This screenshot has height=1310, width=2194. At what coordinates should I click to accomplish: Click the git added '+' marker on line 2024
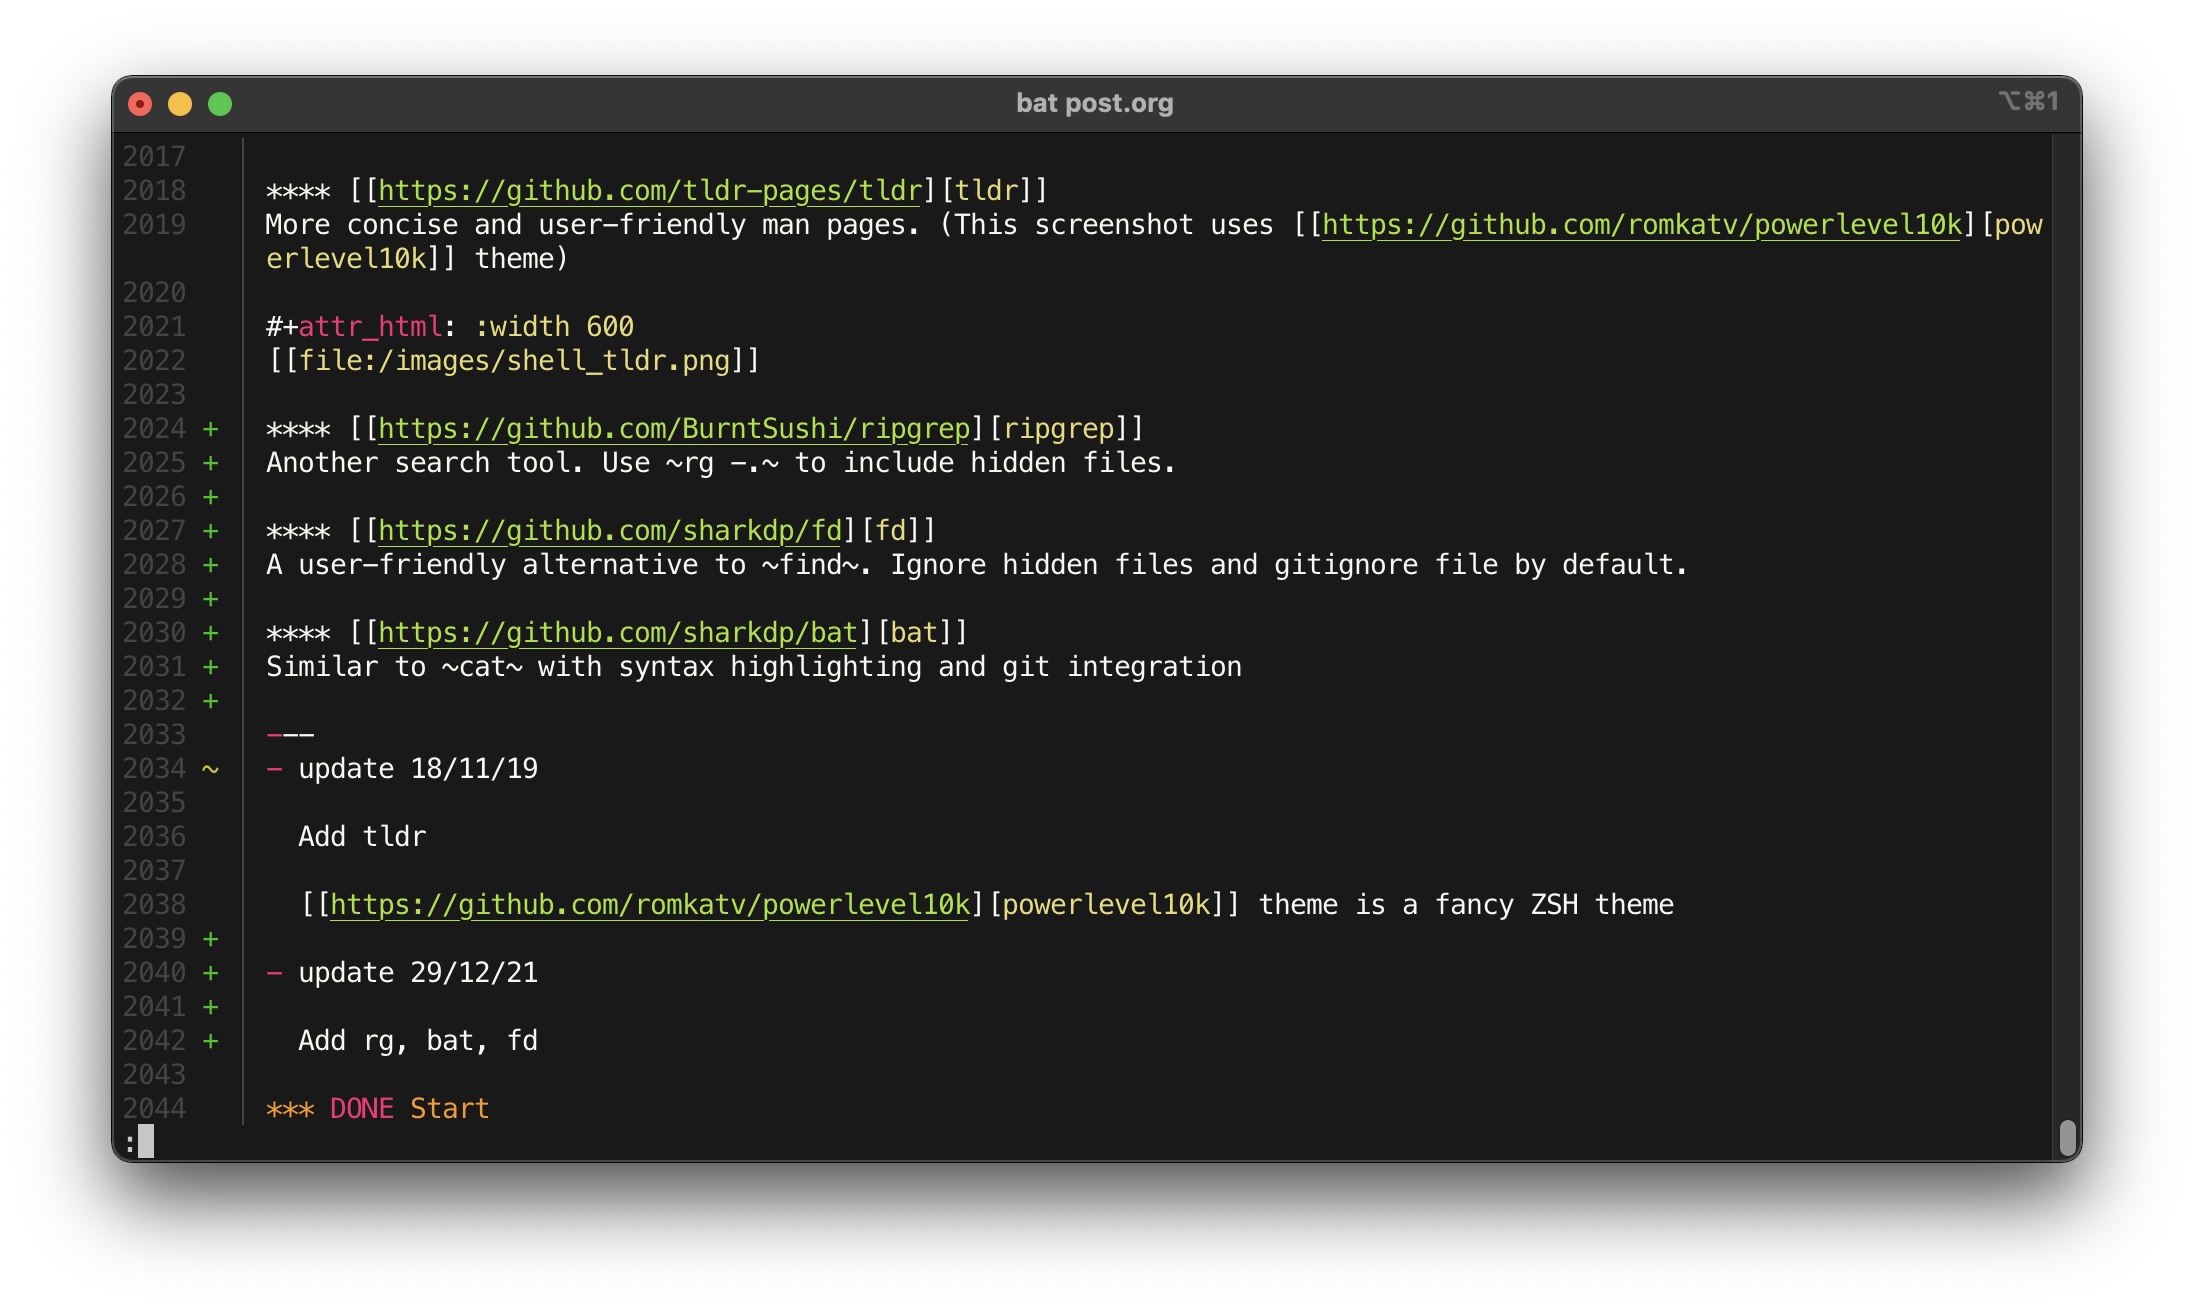click(x=210, y=429)
